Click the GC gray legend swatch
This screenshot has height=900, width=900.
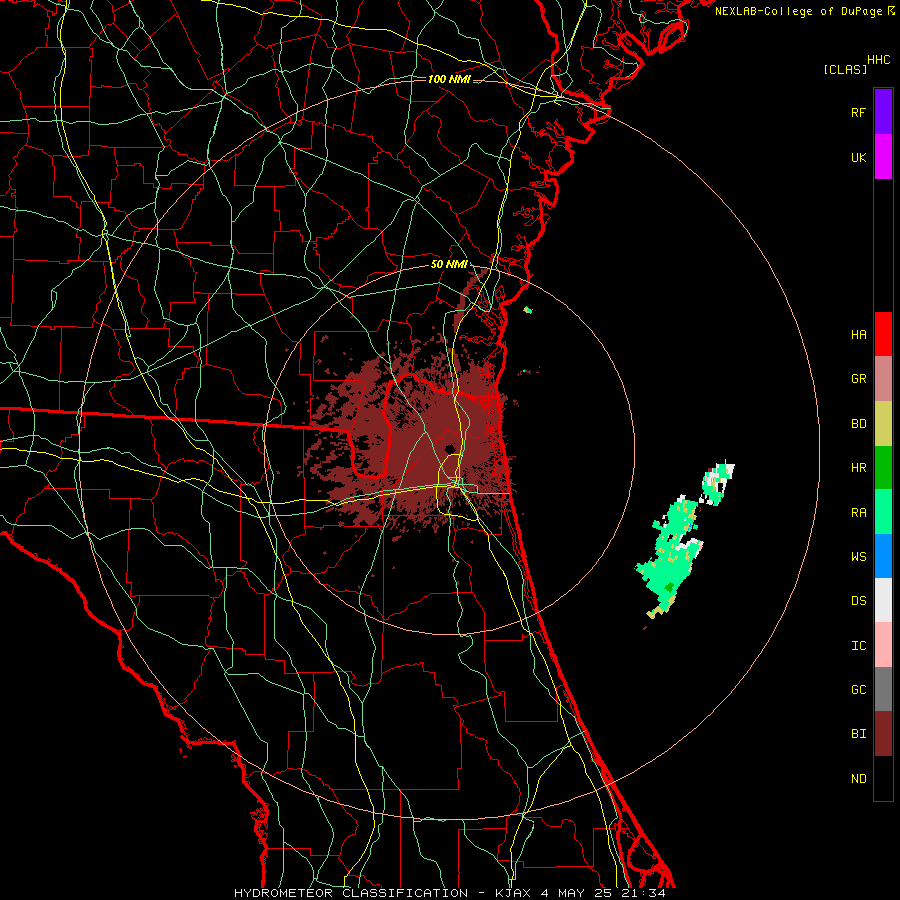tap(883, 689)
